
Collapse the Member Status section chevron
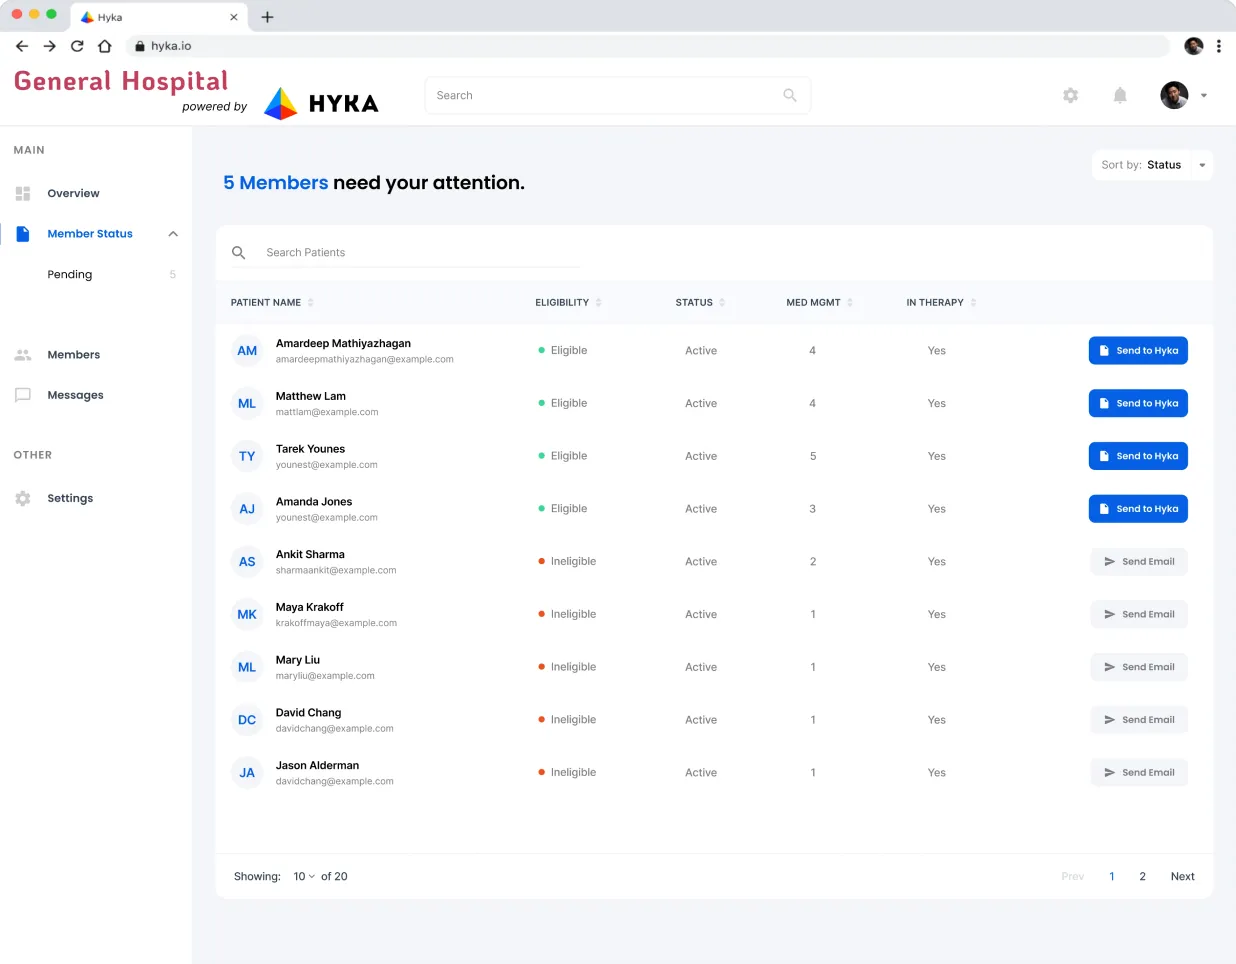tap(173, 234)
